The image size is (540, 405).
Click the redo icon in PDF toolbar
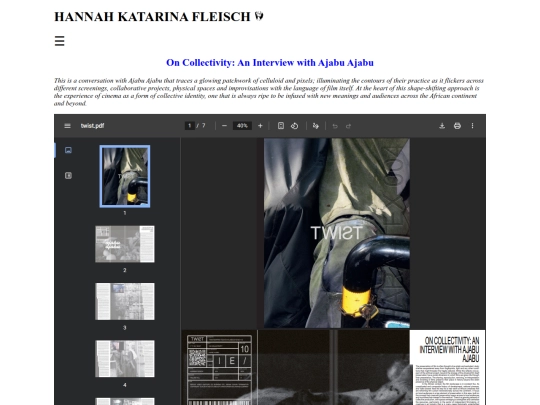click(x=348, y=126)
